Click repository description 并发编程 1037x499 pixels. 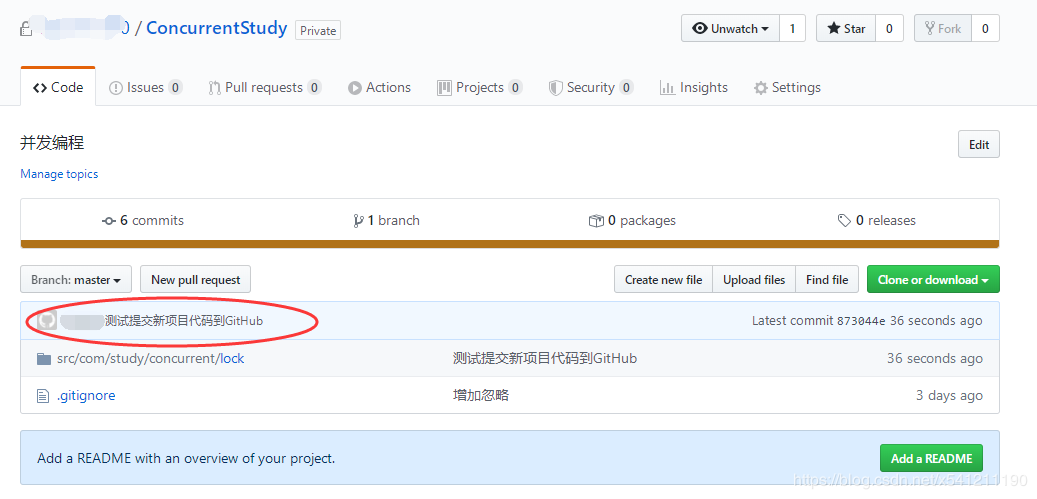52,142
